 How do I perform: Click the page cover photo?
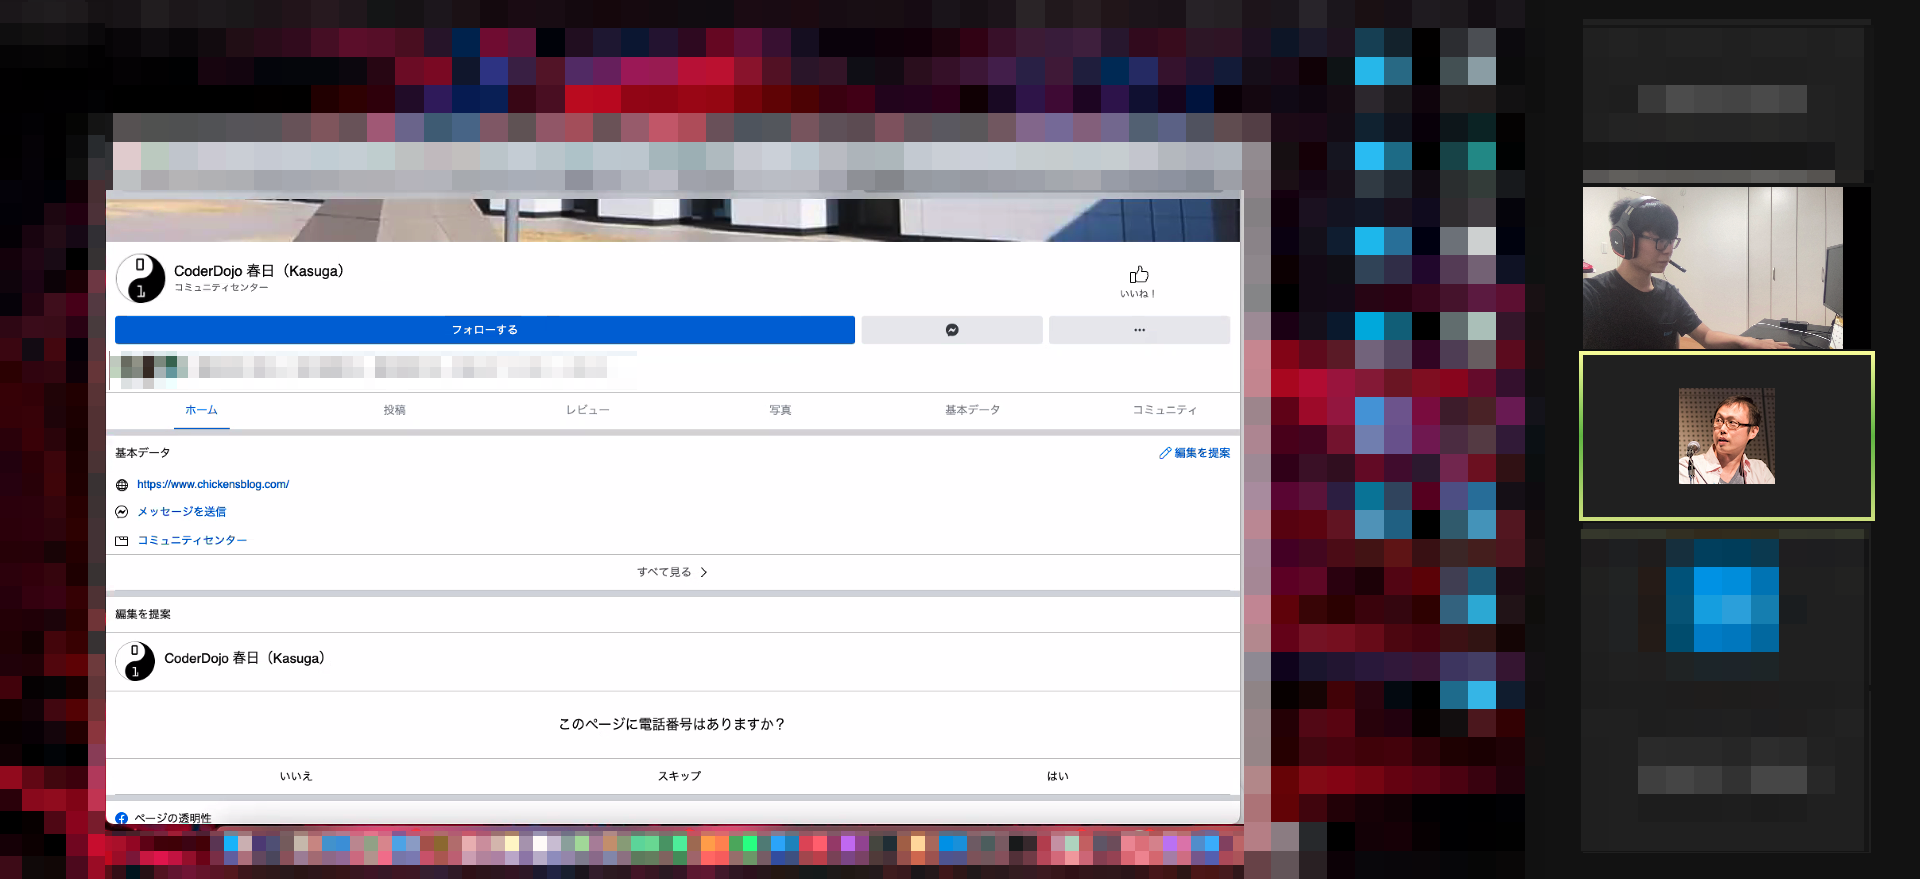[673, 220]
